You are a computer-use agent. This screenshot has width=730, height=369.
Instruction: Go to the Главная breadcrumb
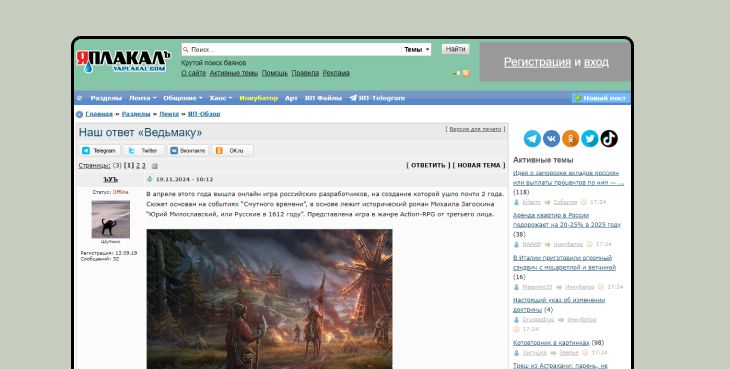point(99,114)
